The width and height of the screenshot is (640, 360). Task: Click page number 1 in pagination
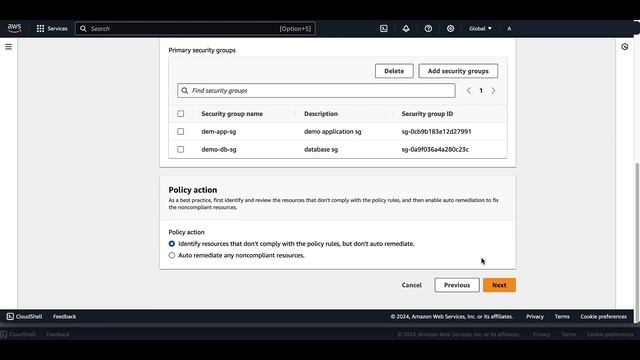pyautogui.click(x=481, y=91)
